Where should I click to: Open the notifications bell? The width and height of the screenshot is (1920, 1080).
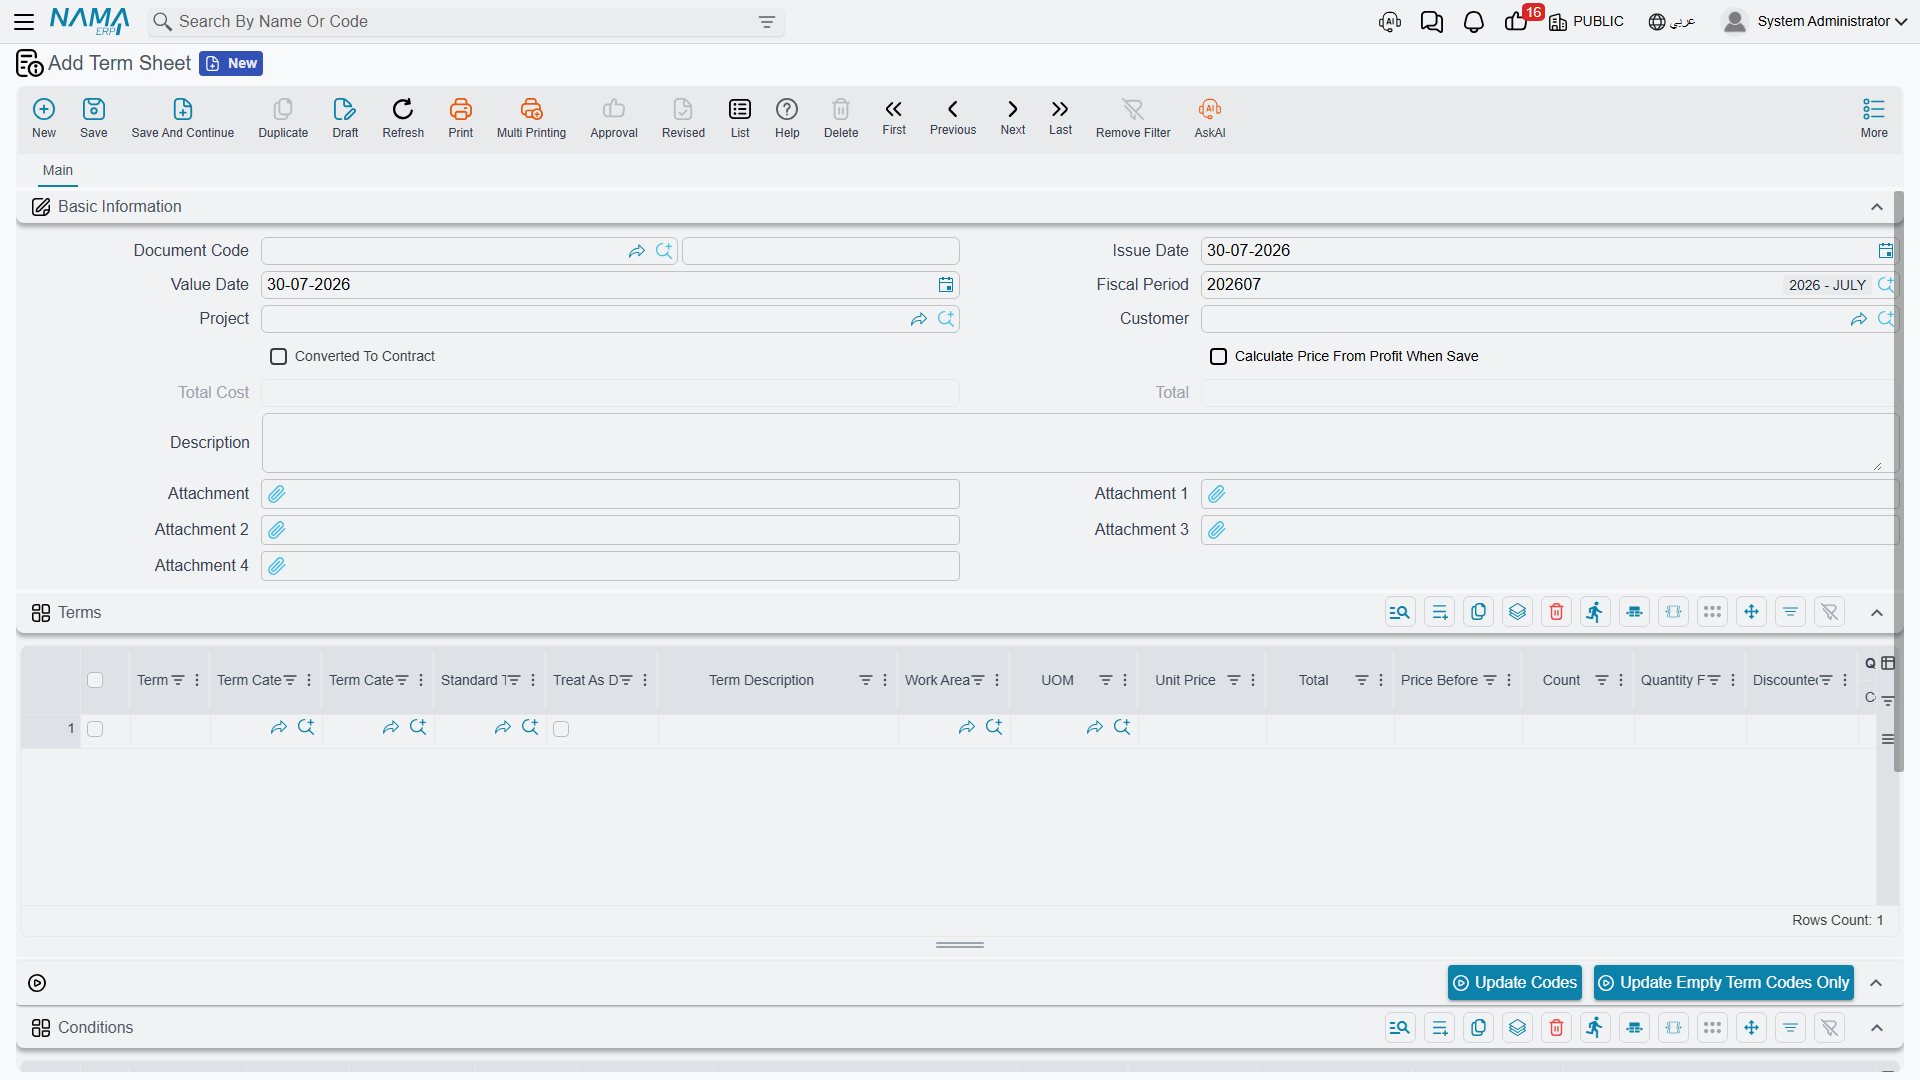1474,22
